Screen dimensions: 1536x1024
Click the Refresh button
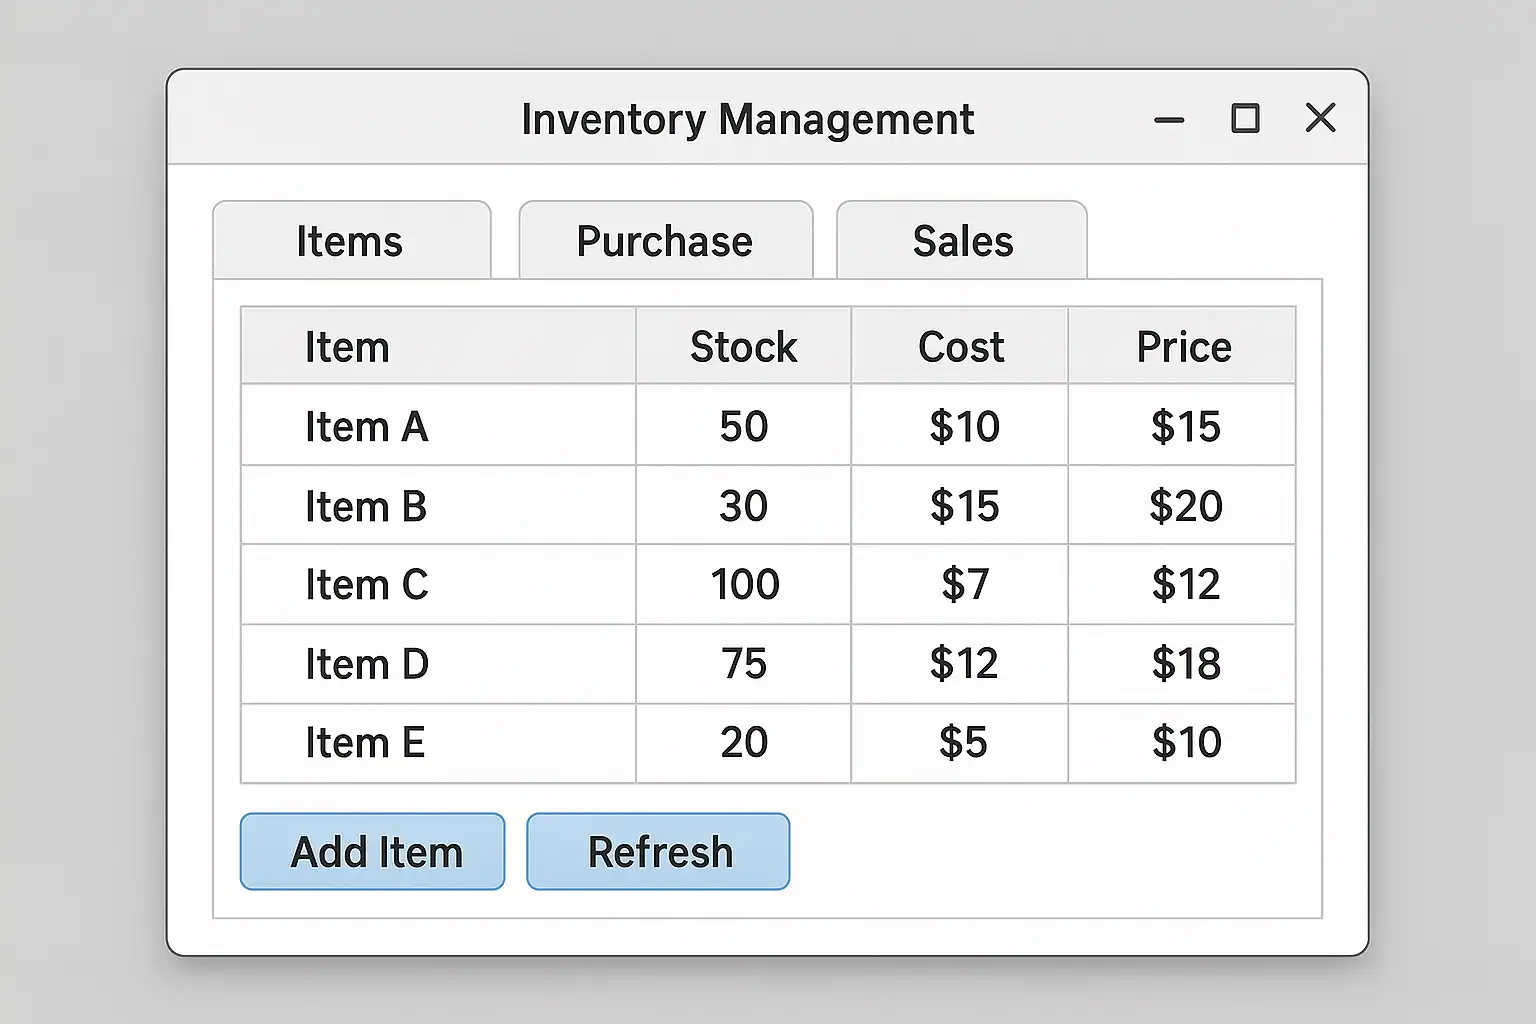point(658,852)
